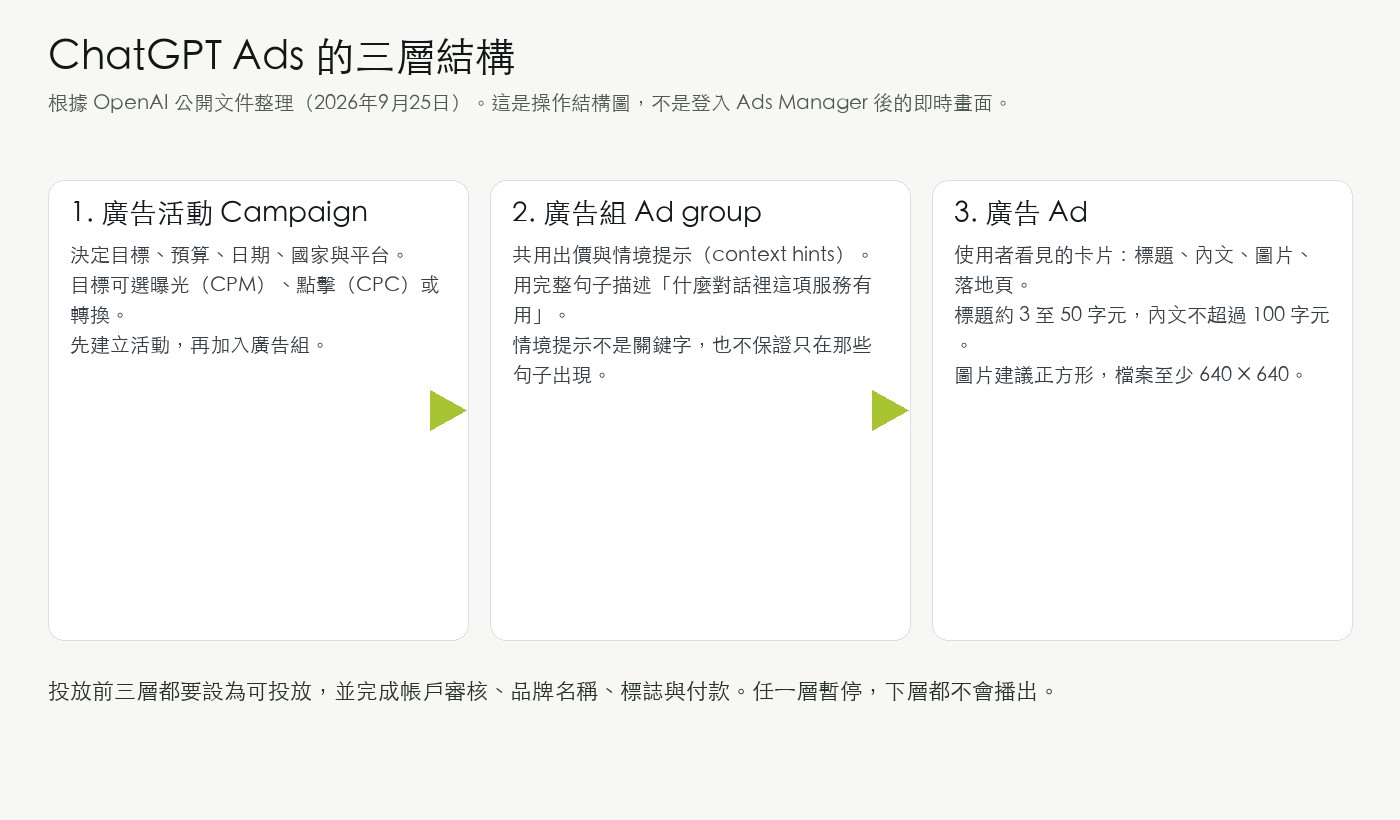Click the green arrow between Campaign and Ad group
Viewport: 1400px width, 820px height.
[448, 410]
